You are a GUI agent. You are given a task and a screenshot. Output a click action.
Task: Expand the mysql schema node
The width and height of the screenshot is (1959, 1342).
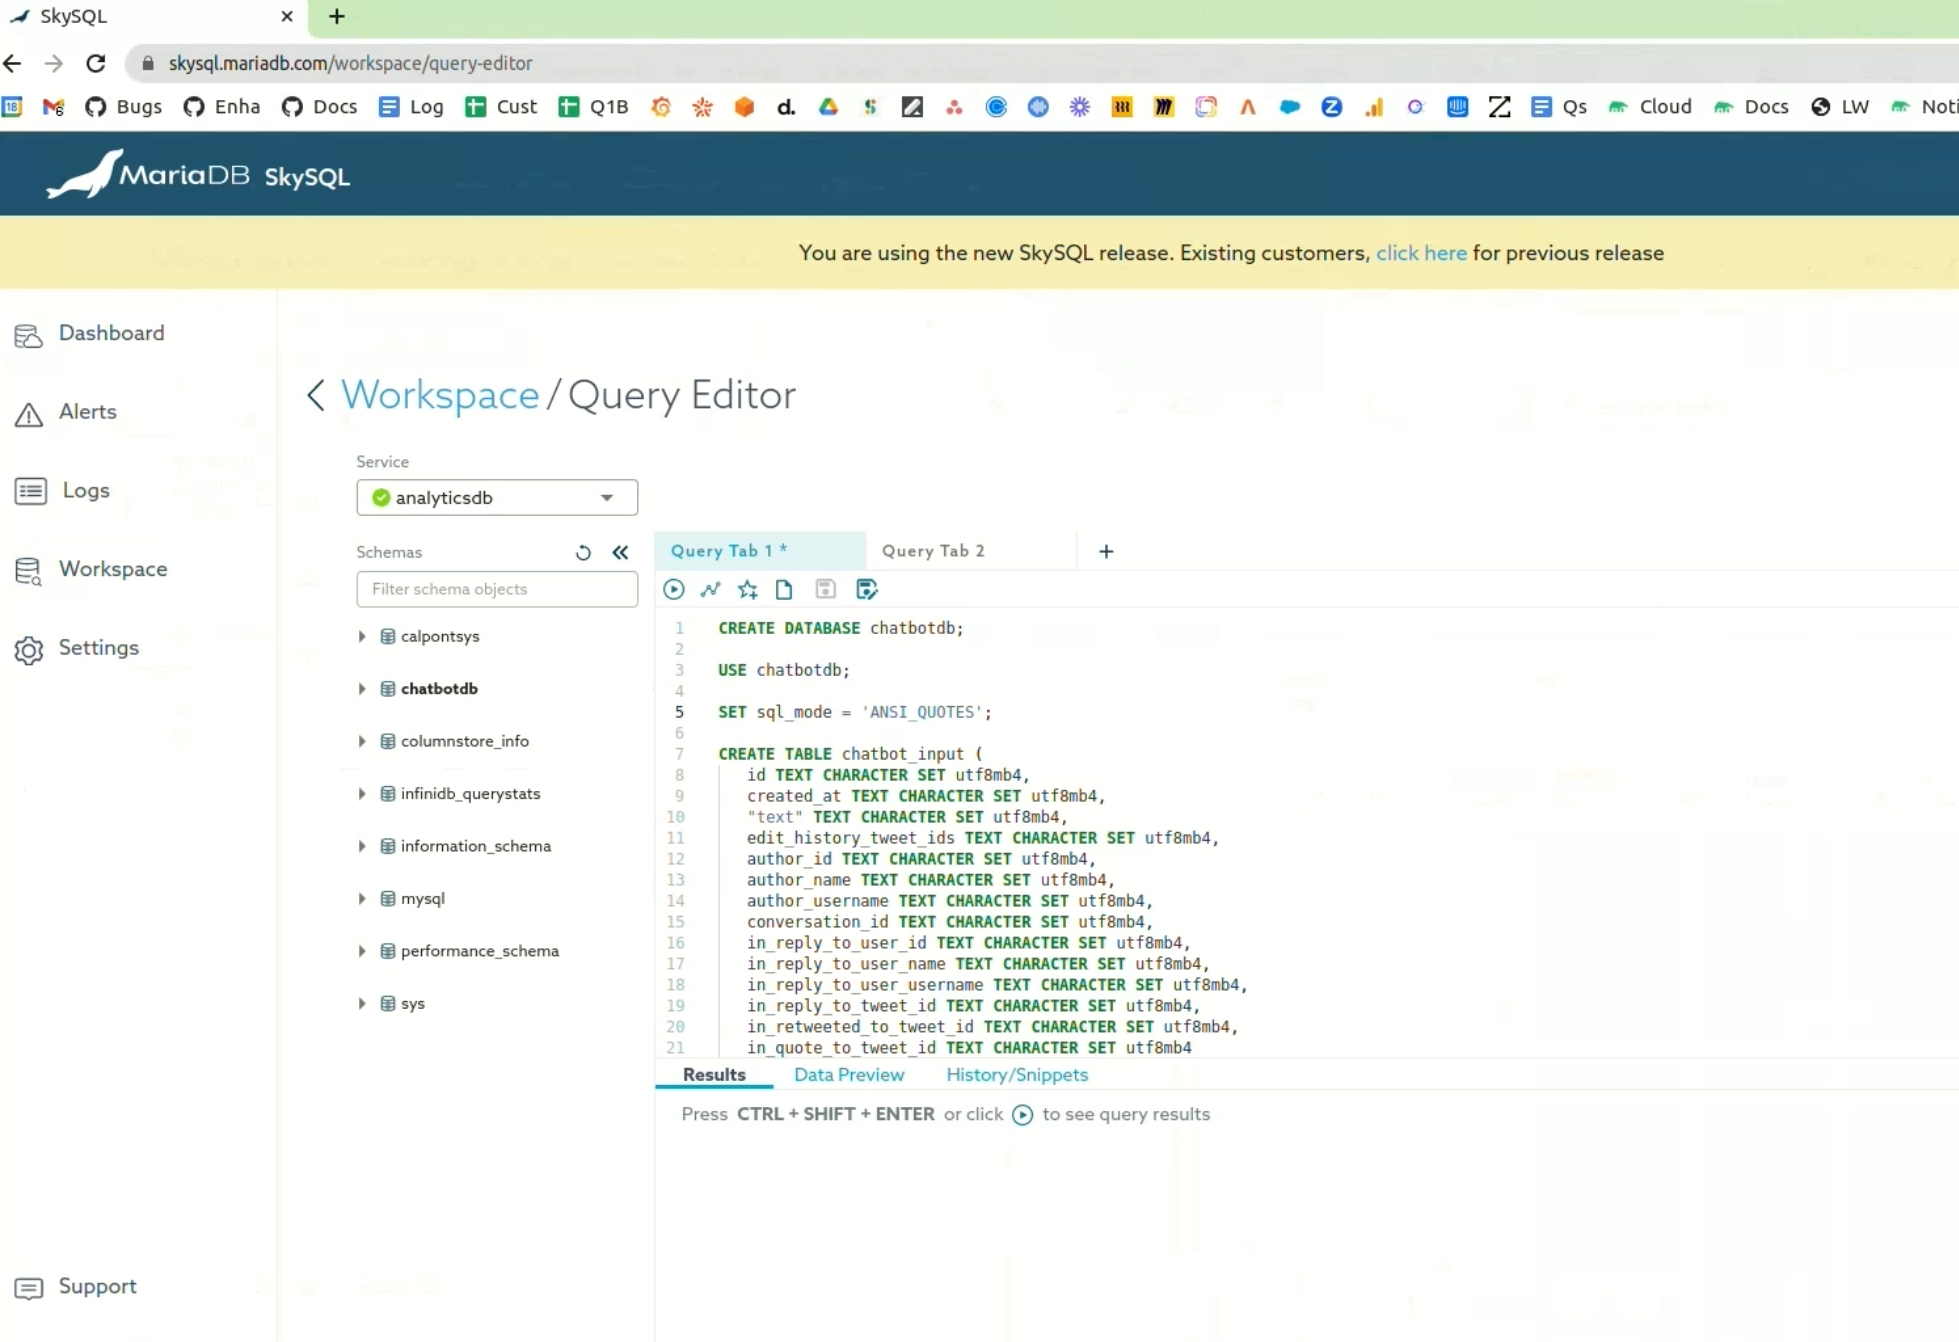tap(362, 898)
